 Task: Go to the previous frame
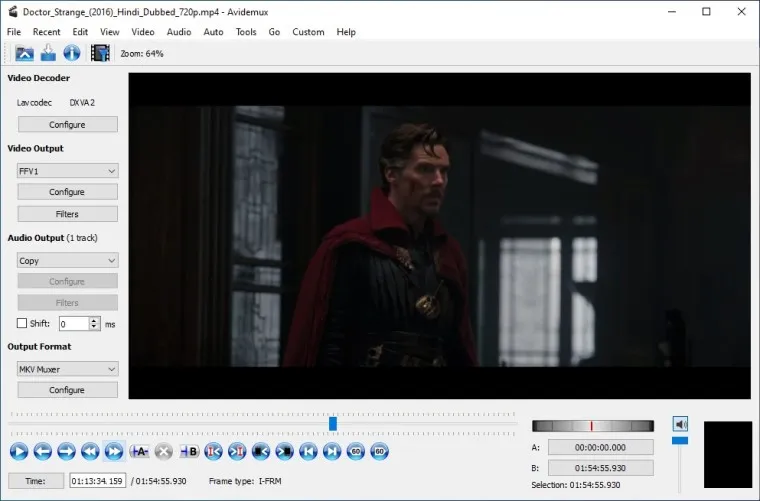click(43, 452)
